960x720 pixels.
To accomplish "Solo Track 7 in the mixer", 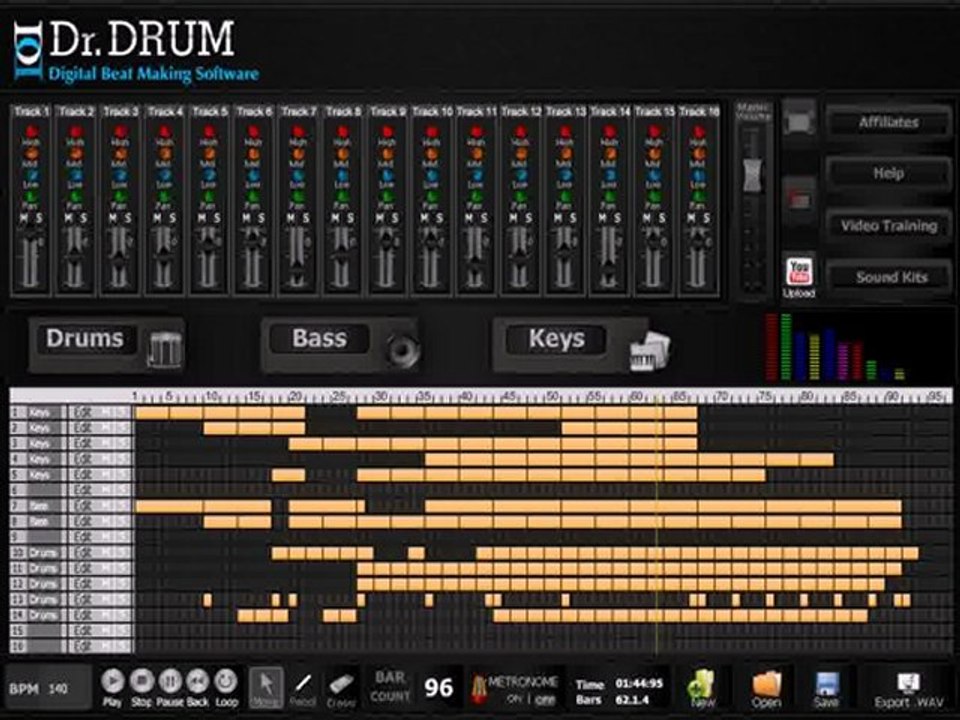I will click(x=306, y=218).
